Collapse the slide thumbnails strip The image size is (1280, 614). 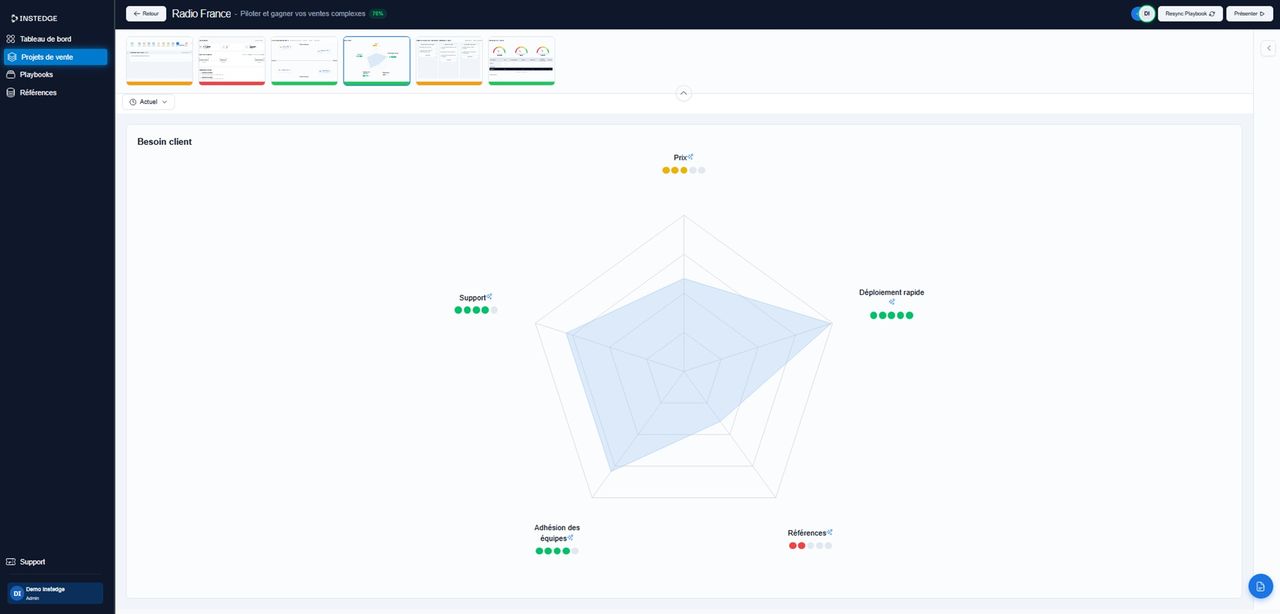684,93
